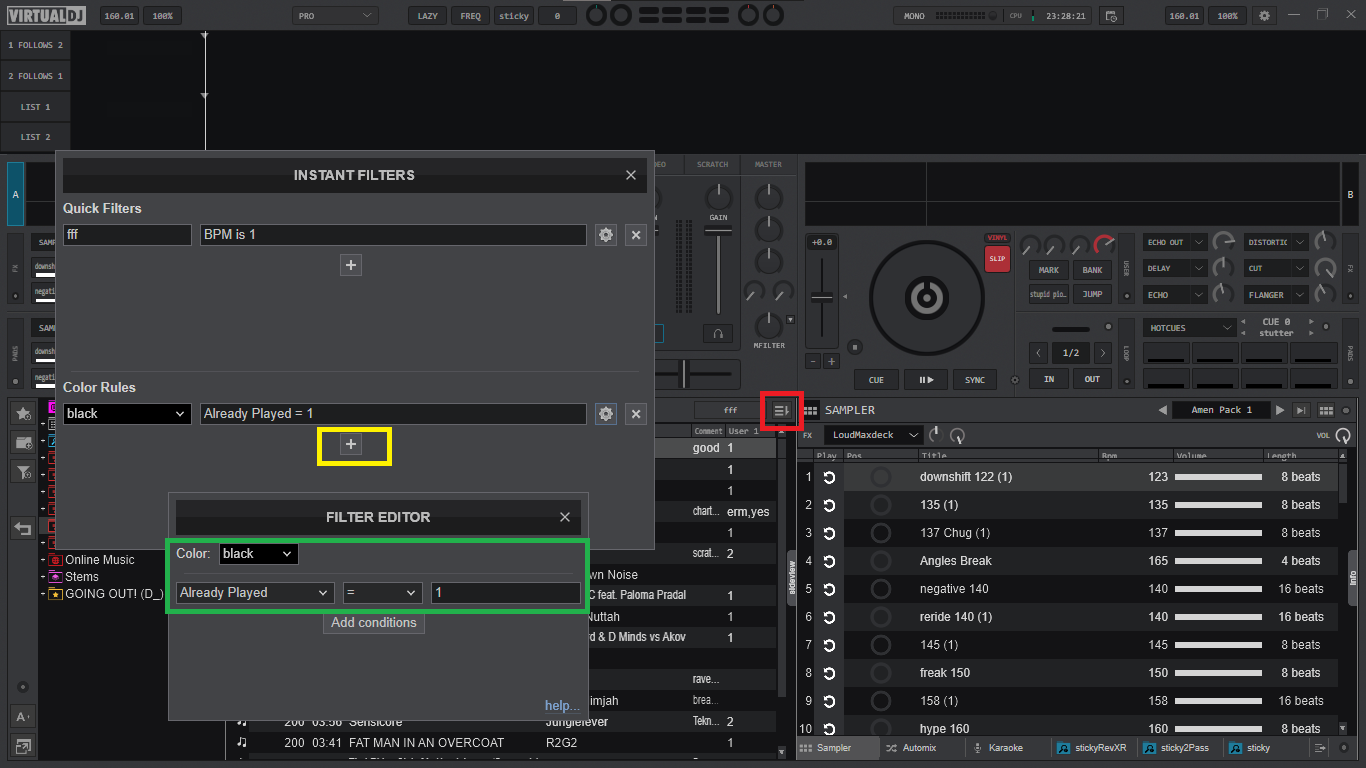Viewport: 1366px width, 768px height.
Task: Adjust volume bar for downshift 122 (1) sample
Action: 1218,477
